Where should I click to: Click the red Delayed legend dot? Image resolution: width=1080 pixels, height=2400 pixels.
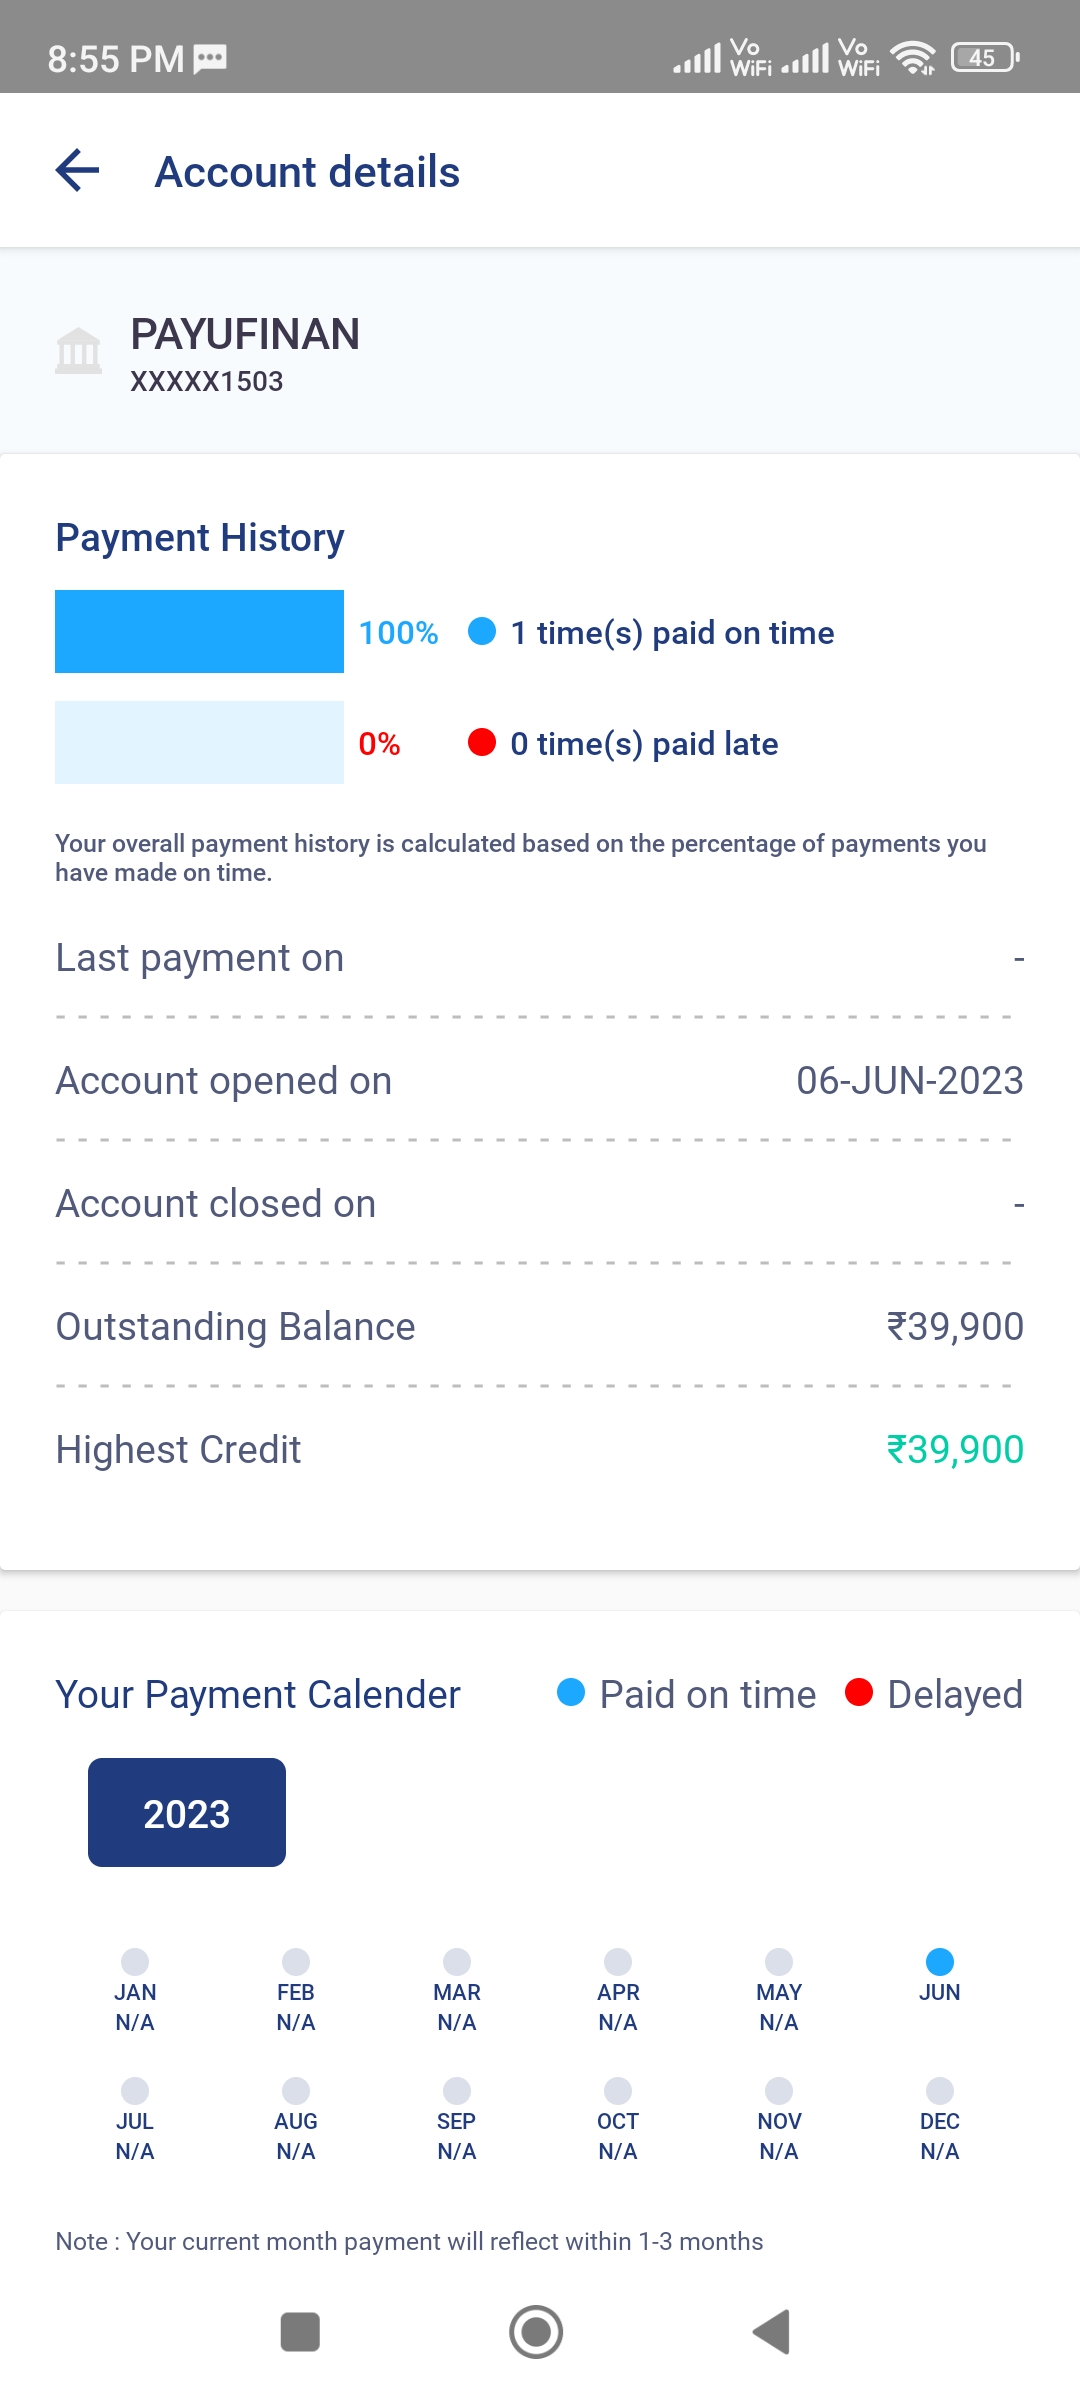[859, 1692]
